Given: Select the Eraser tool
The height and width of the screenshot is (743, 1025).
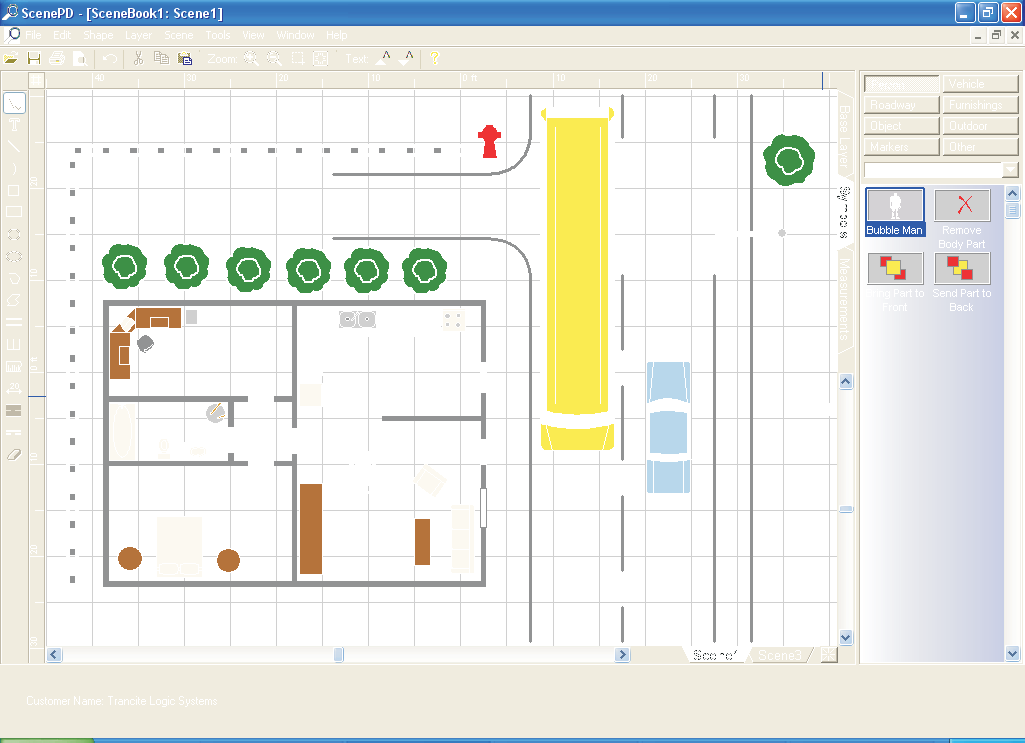Looking at the screenshot, I should click(x=14, y=454).
